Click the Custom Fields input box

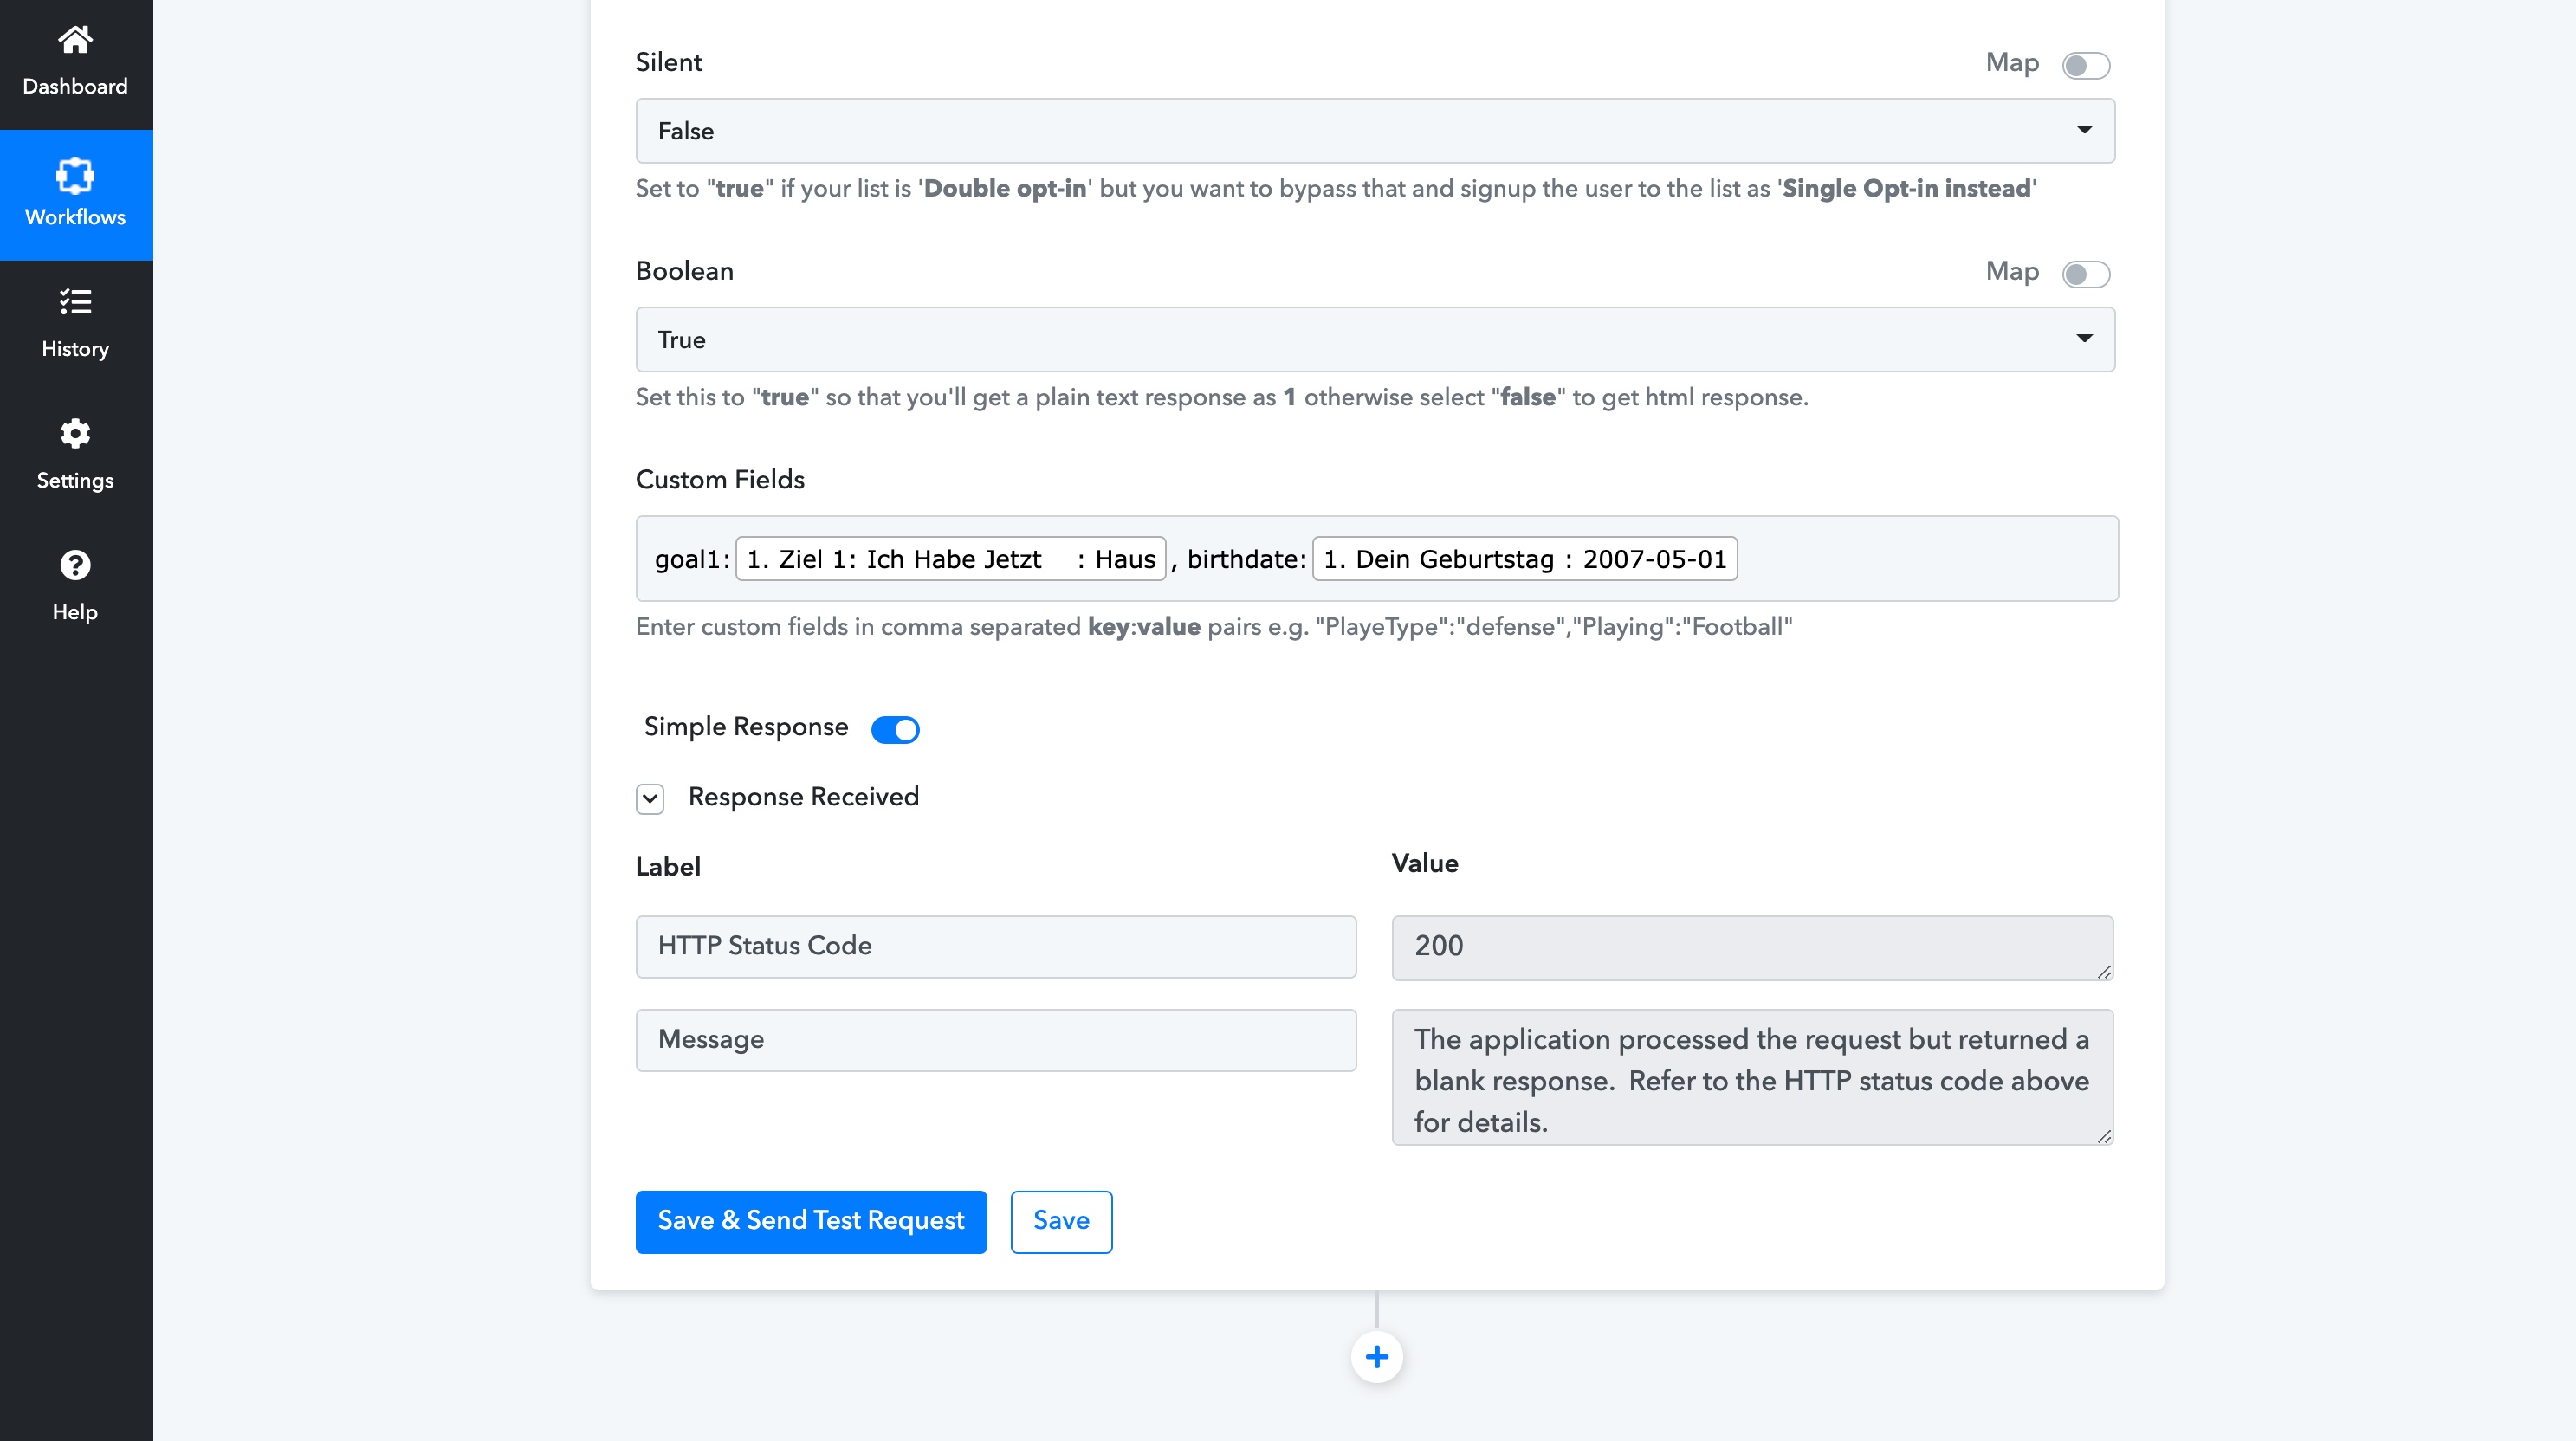point(1377,558)
